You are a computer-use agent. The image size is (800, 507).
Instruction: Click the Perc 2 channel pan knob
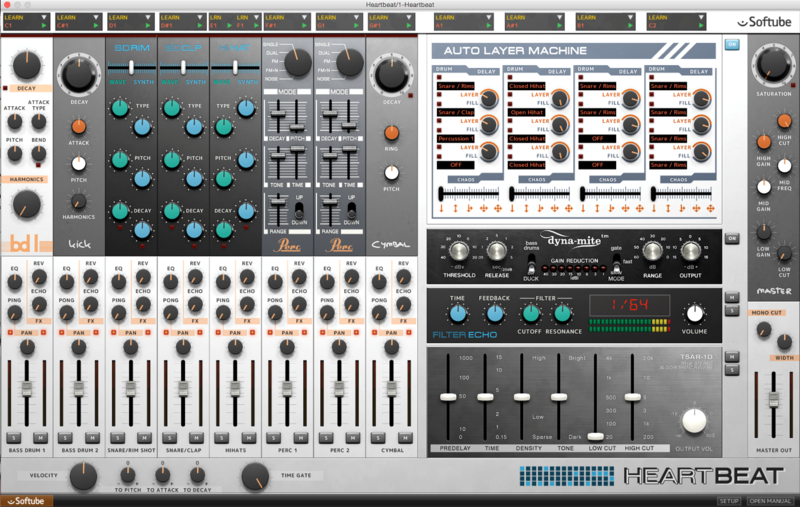tap(339, 347)
